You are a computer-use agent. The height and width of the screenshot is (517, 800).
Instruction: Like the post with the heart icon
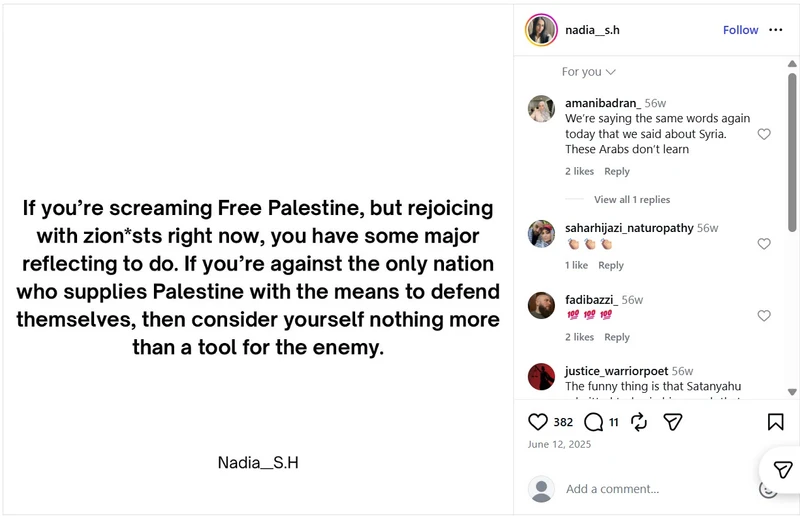click(537, 422)
